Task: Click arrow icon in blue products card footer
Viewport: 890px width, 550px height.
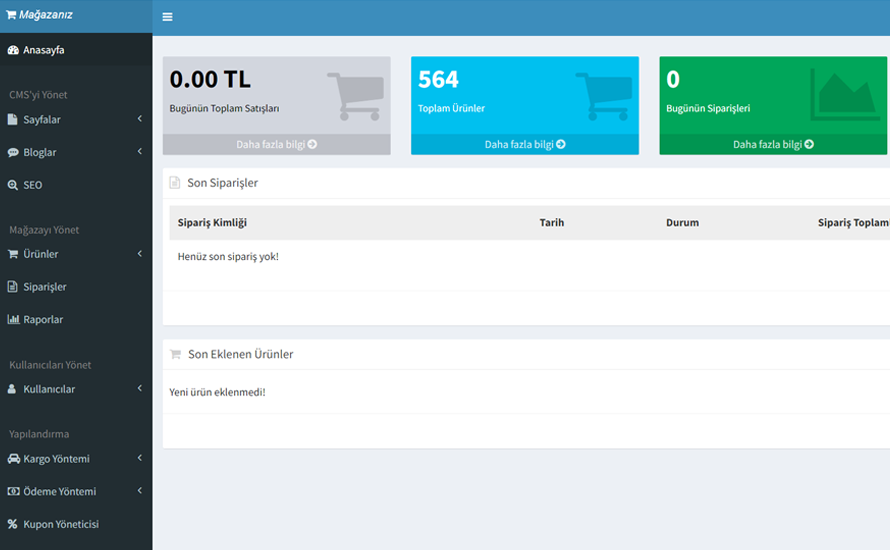Action: click(561, 145)
